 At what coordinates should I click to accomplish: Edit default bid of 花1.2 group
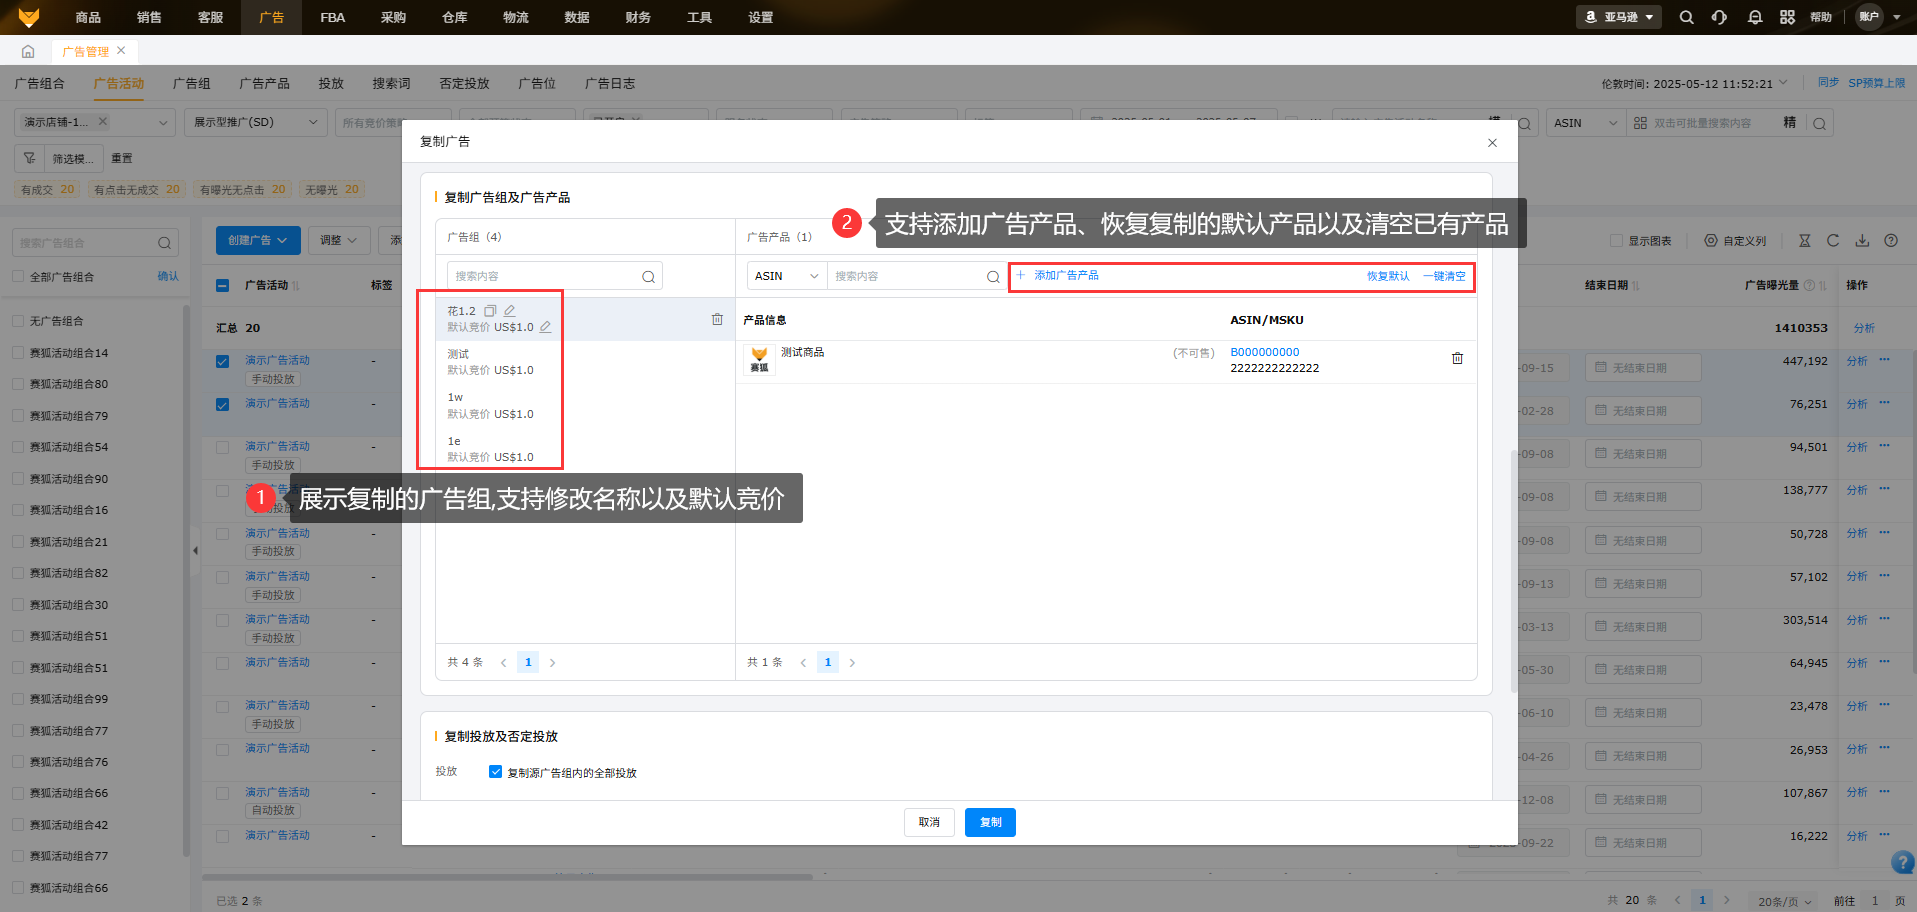(x=545, y=327)
